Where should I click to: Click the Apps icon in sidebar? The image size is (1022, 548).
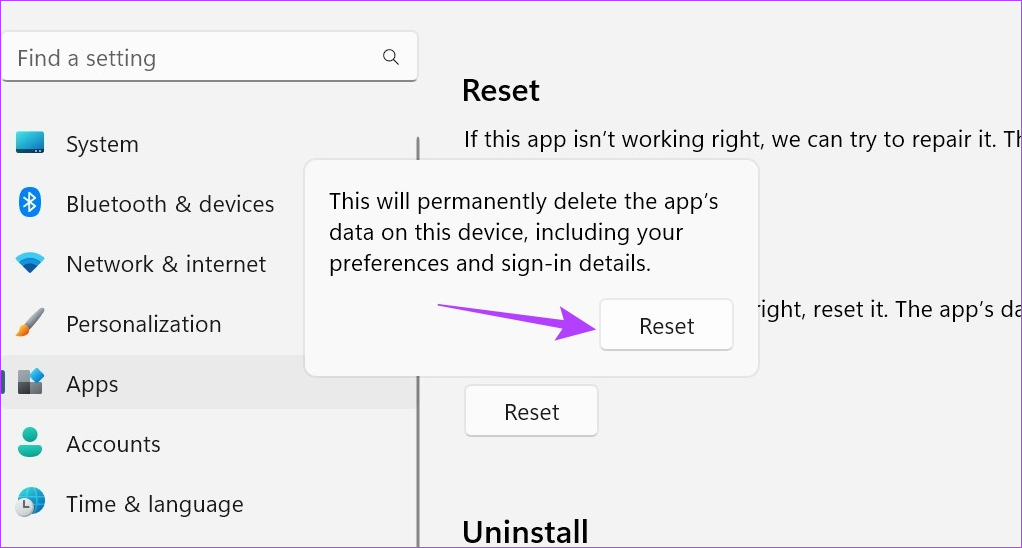(30, 382)
